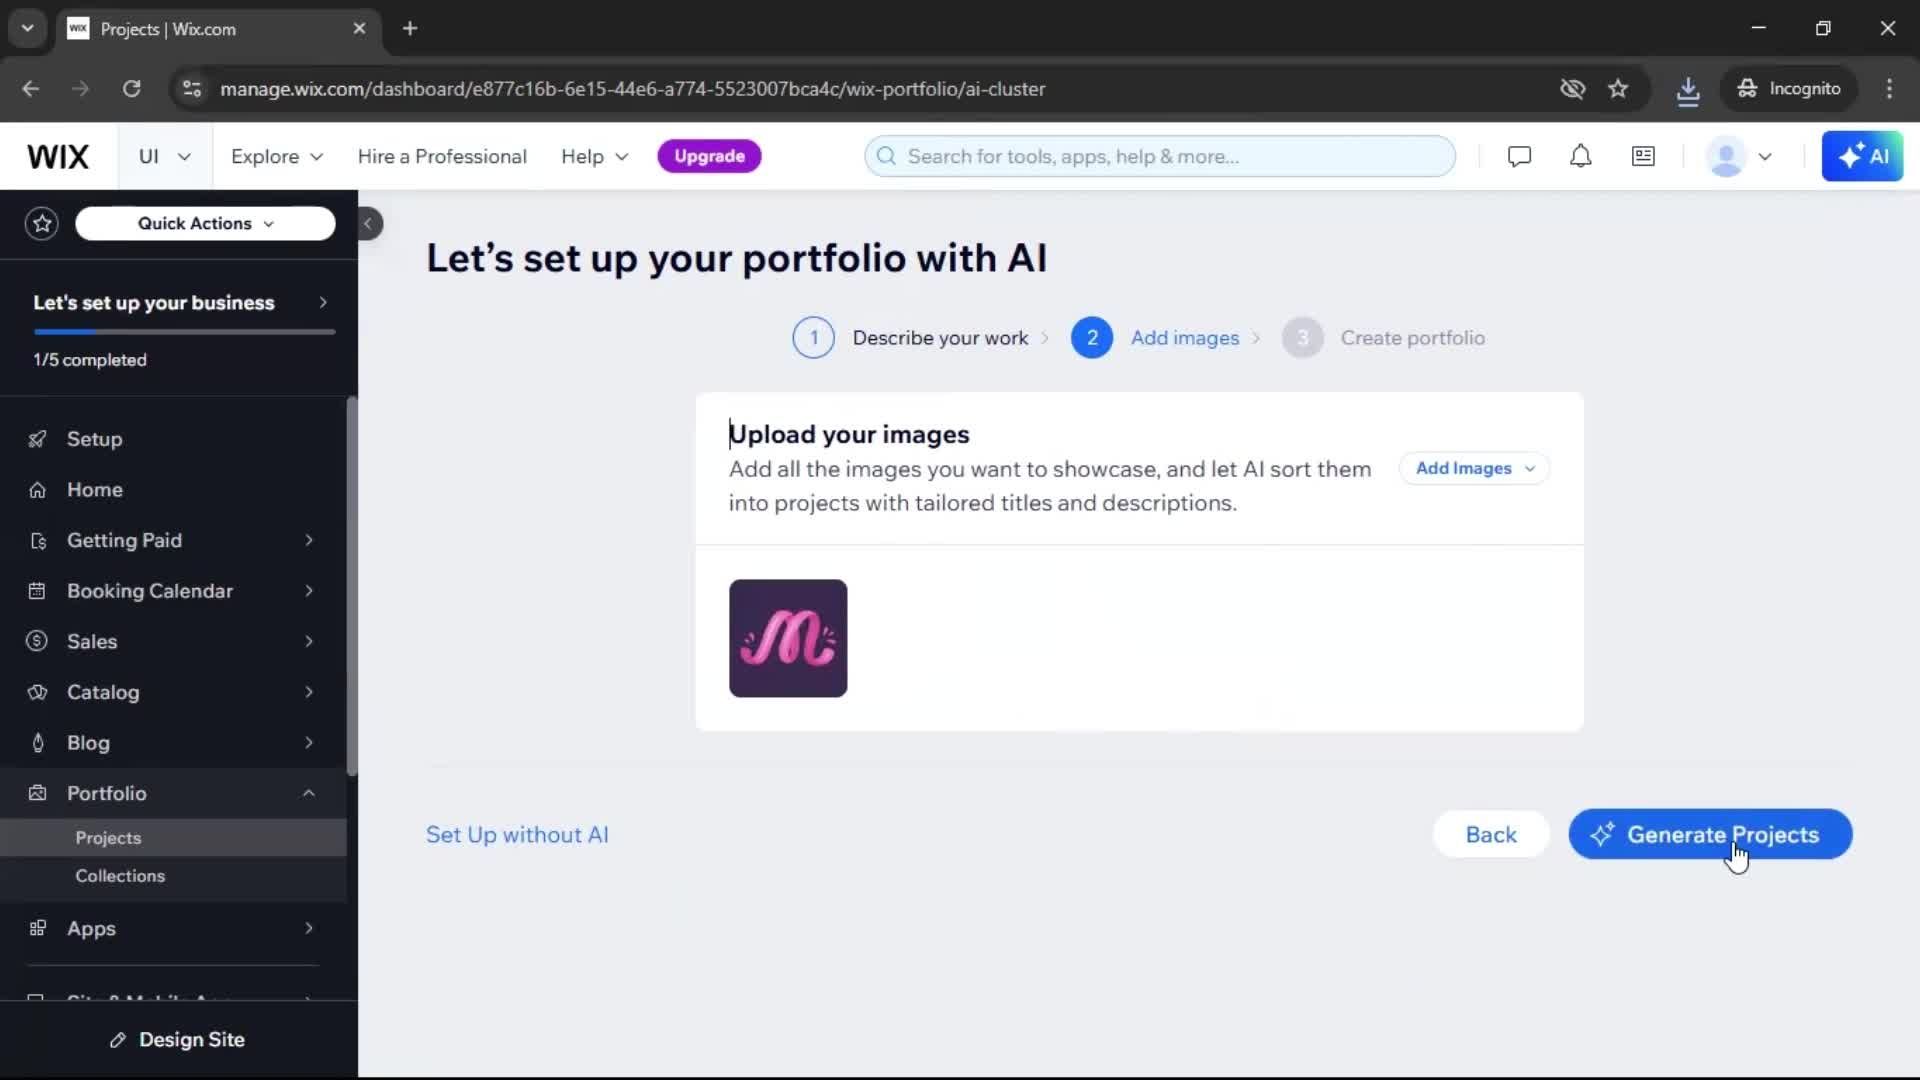
Task: Click Hire a Professional
Action: tap(442, 157)
